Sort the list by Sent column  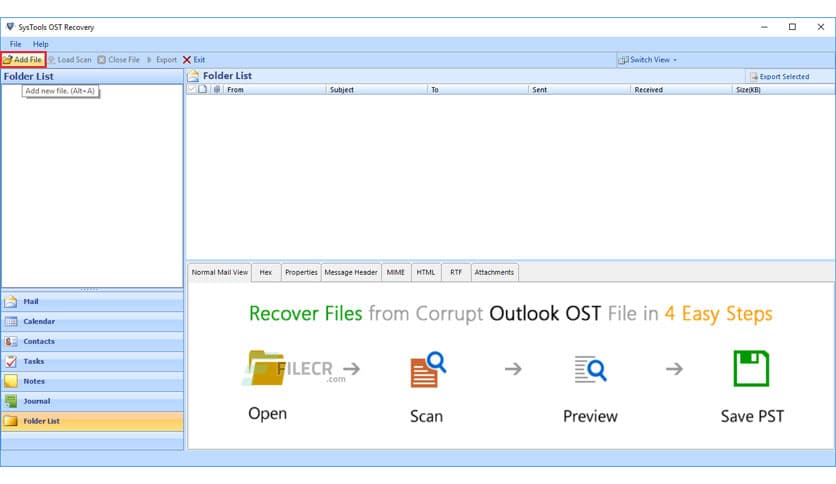pos(580,90)
